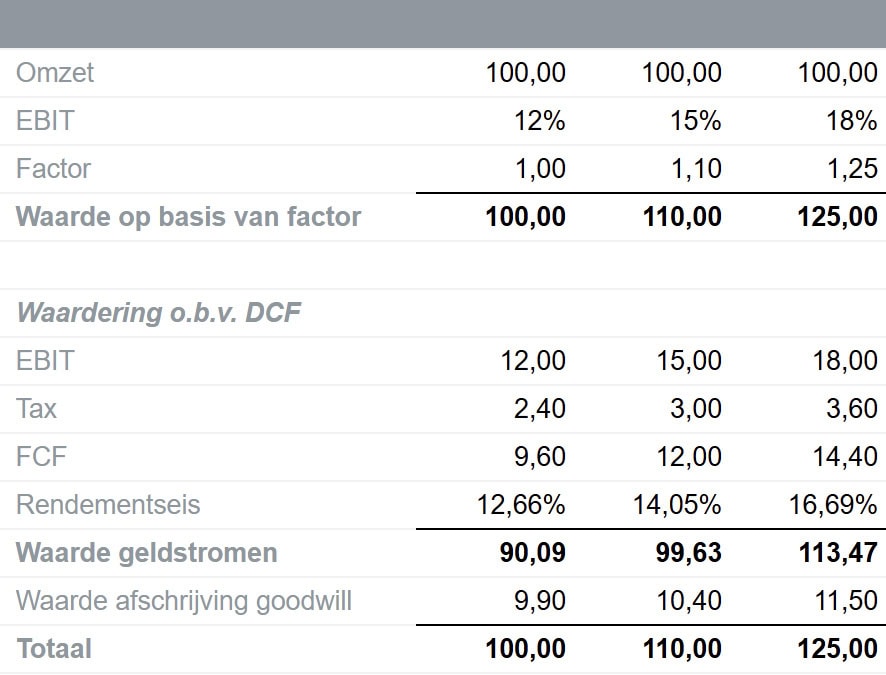Viewport: 886px width, 675px height.
Task: Click the 'Waarde op basis van factor' label
Action: 189,217
